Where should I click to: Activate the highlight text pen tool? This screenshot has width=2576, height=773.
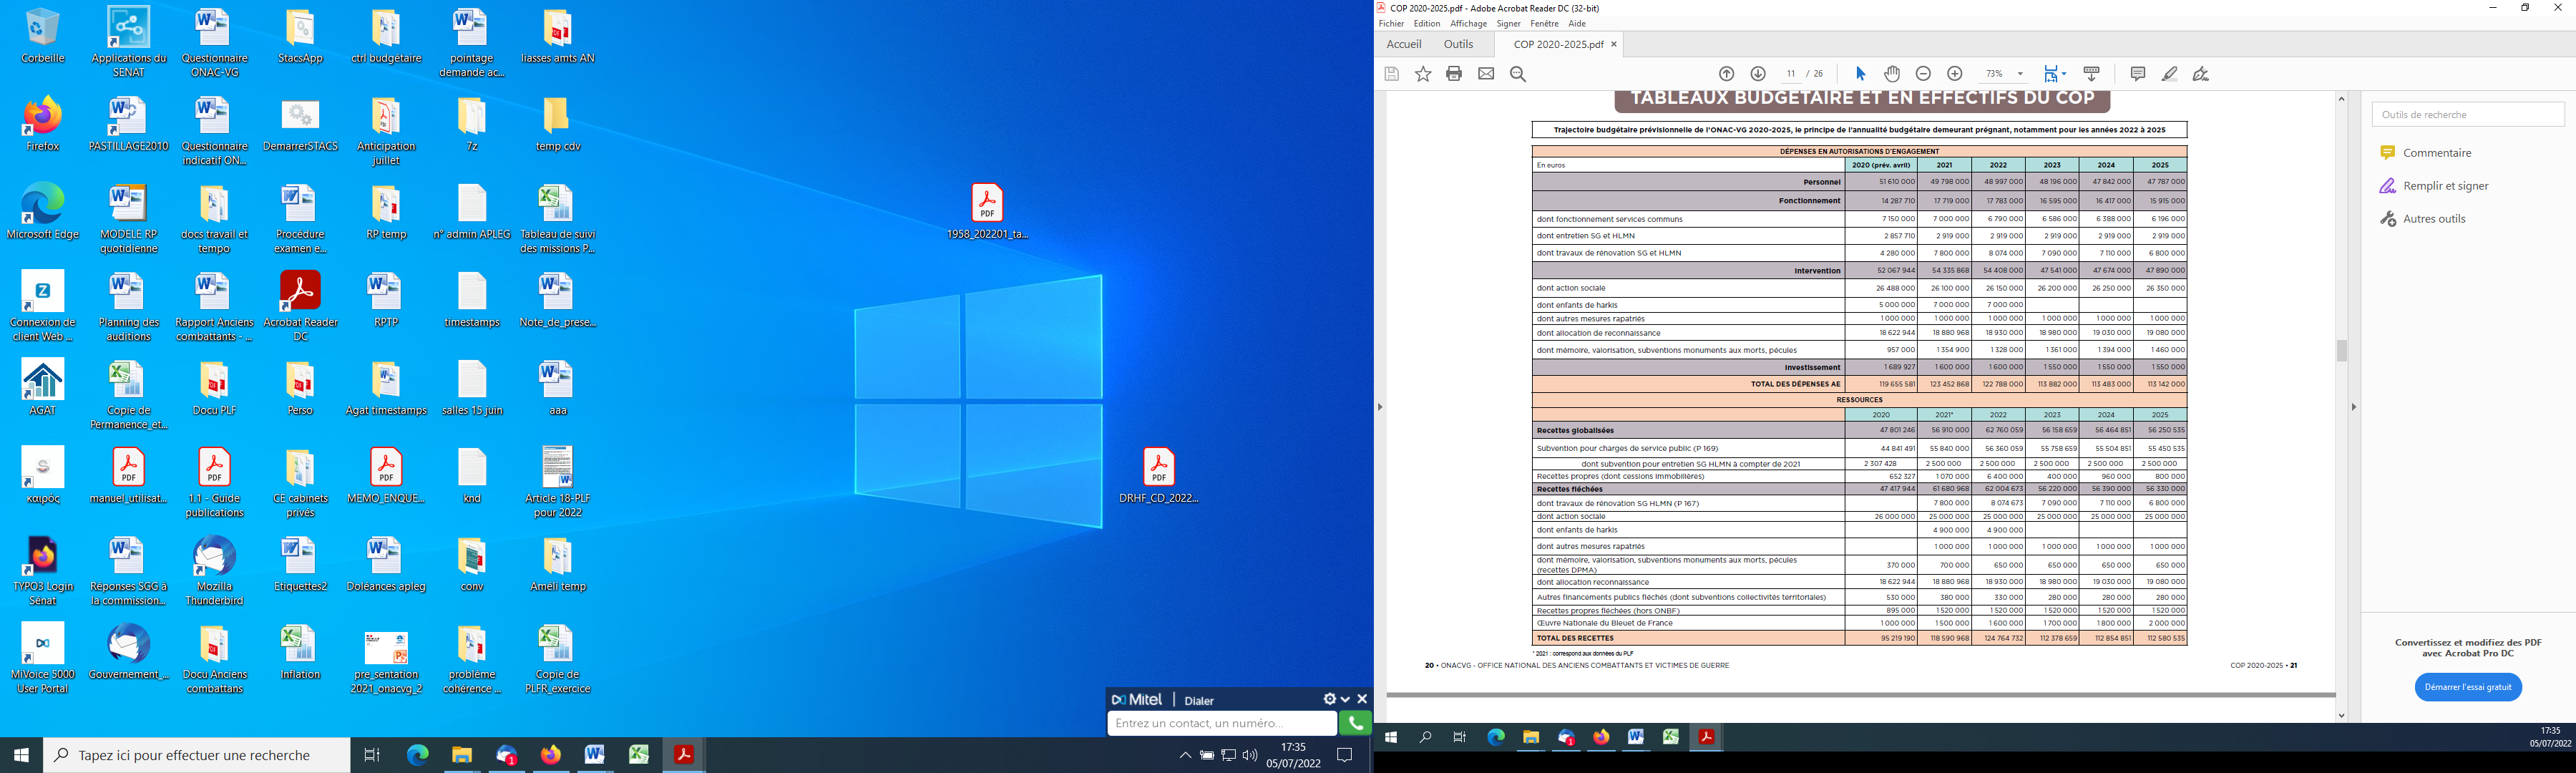coord(2169,74)
